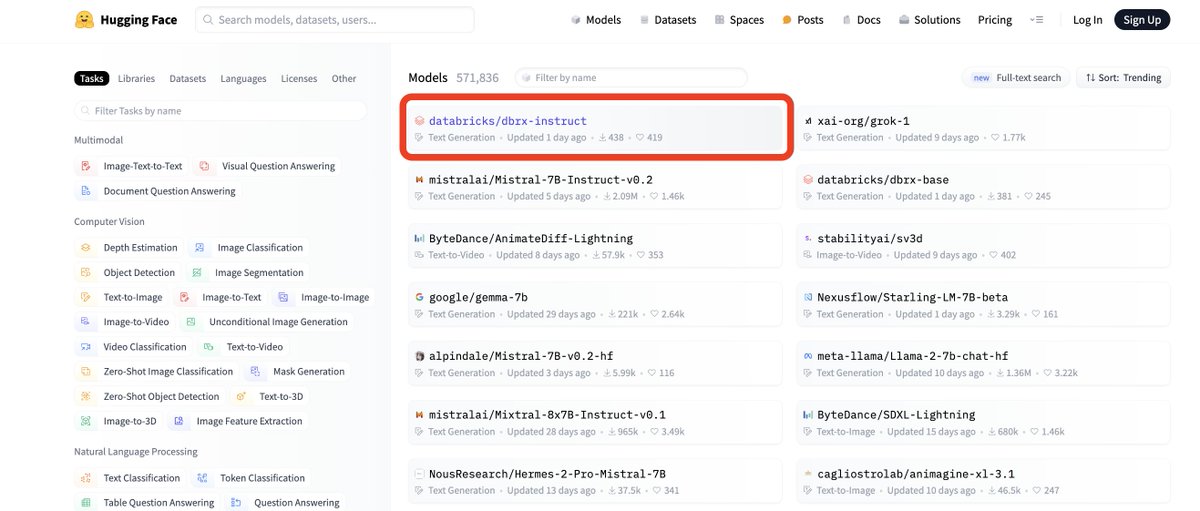
Task: Open the google/gemma-7b model
Action: 595,305
